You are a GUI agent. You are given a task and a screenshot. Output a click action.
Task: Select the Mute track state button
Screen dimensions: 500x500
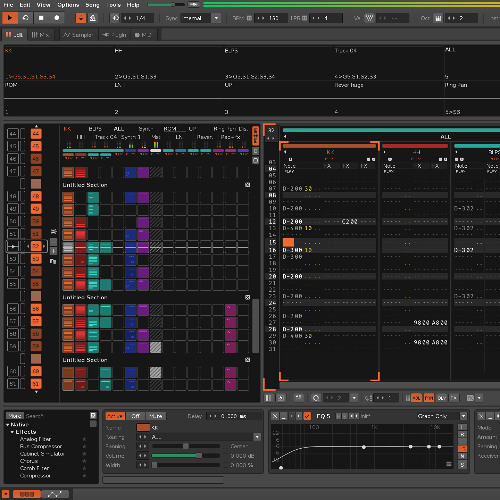[x=156, y=416]
